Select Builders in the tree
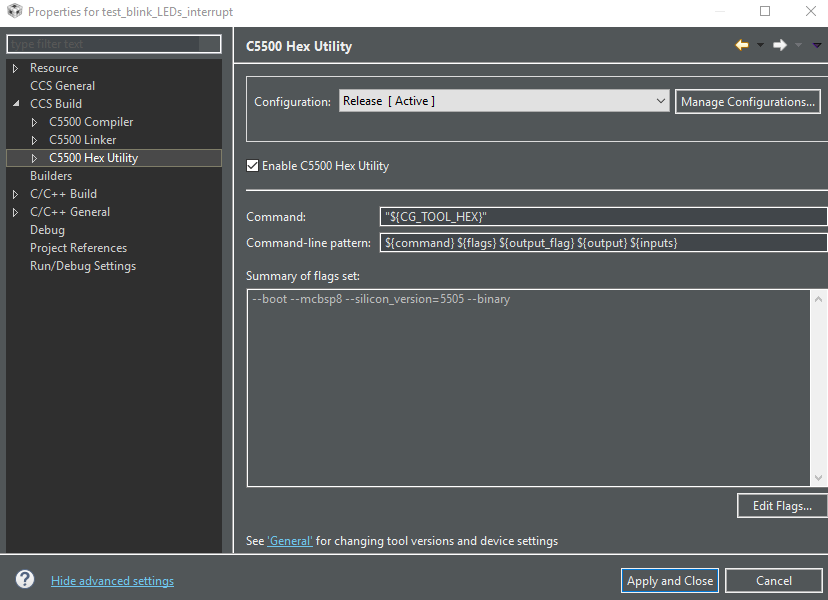This screenshot has width=828, height=600. pyautogui.click(x=51, y=176)
